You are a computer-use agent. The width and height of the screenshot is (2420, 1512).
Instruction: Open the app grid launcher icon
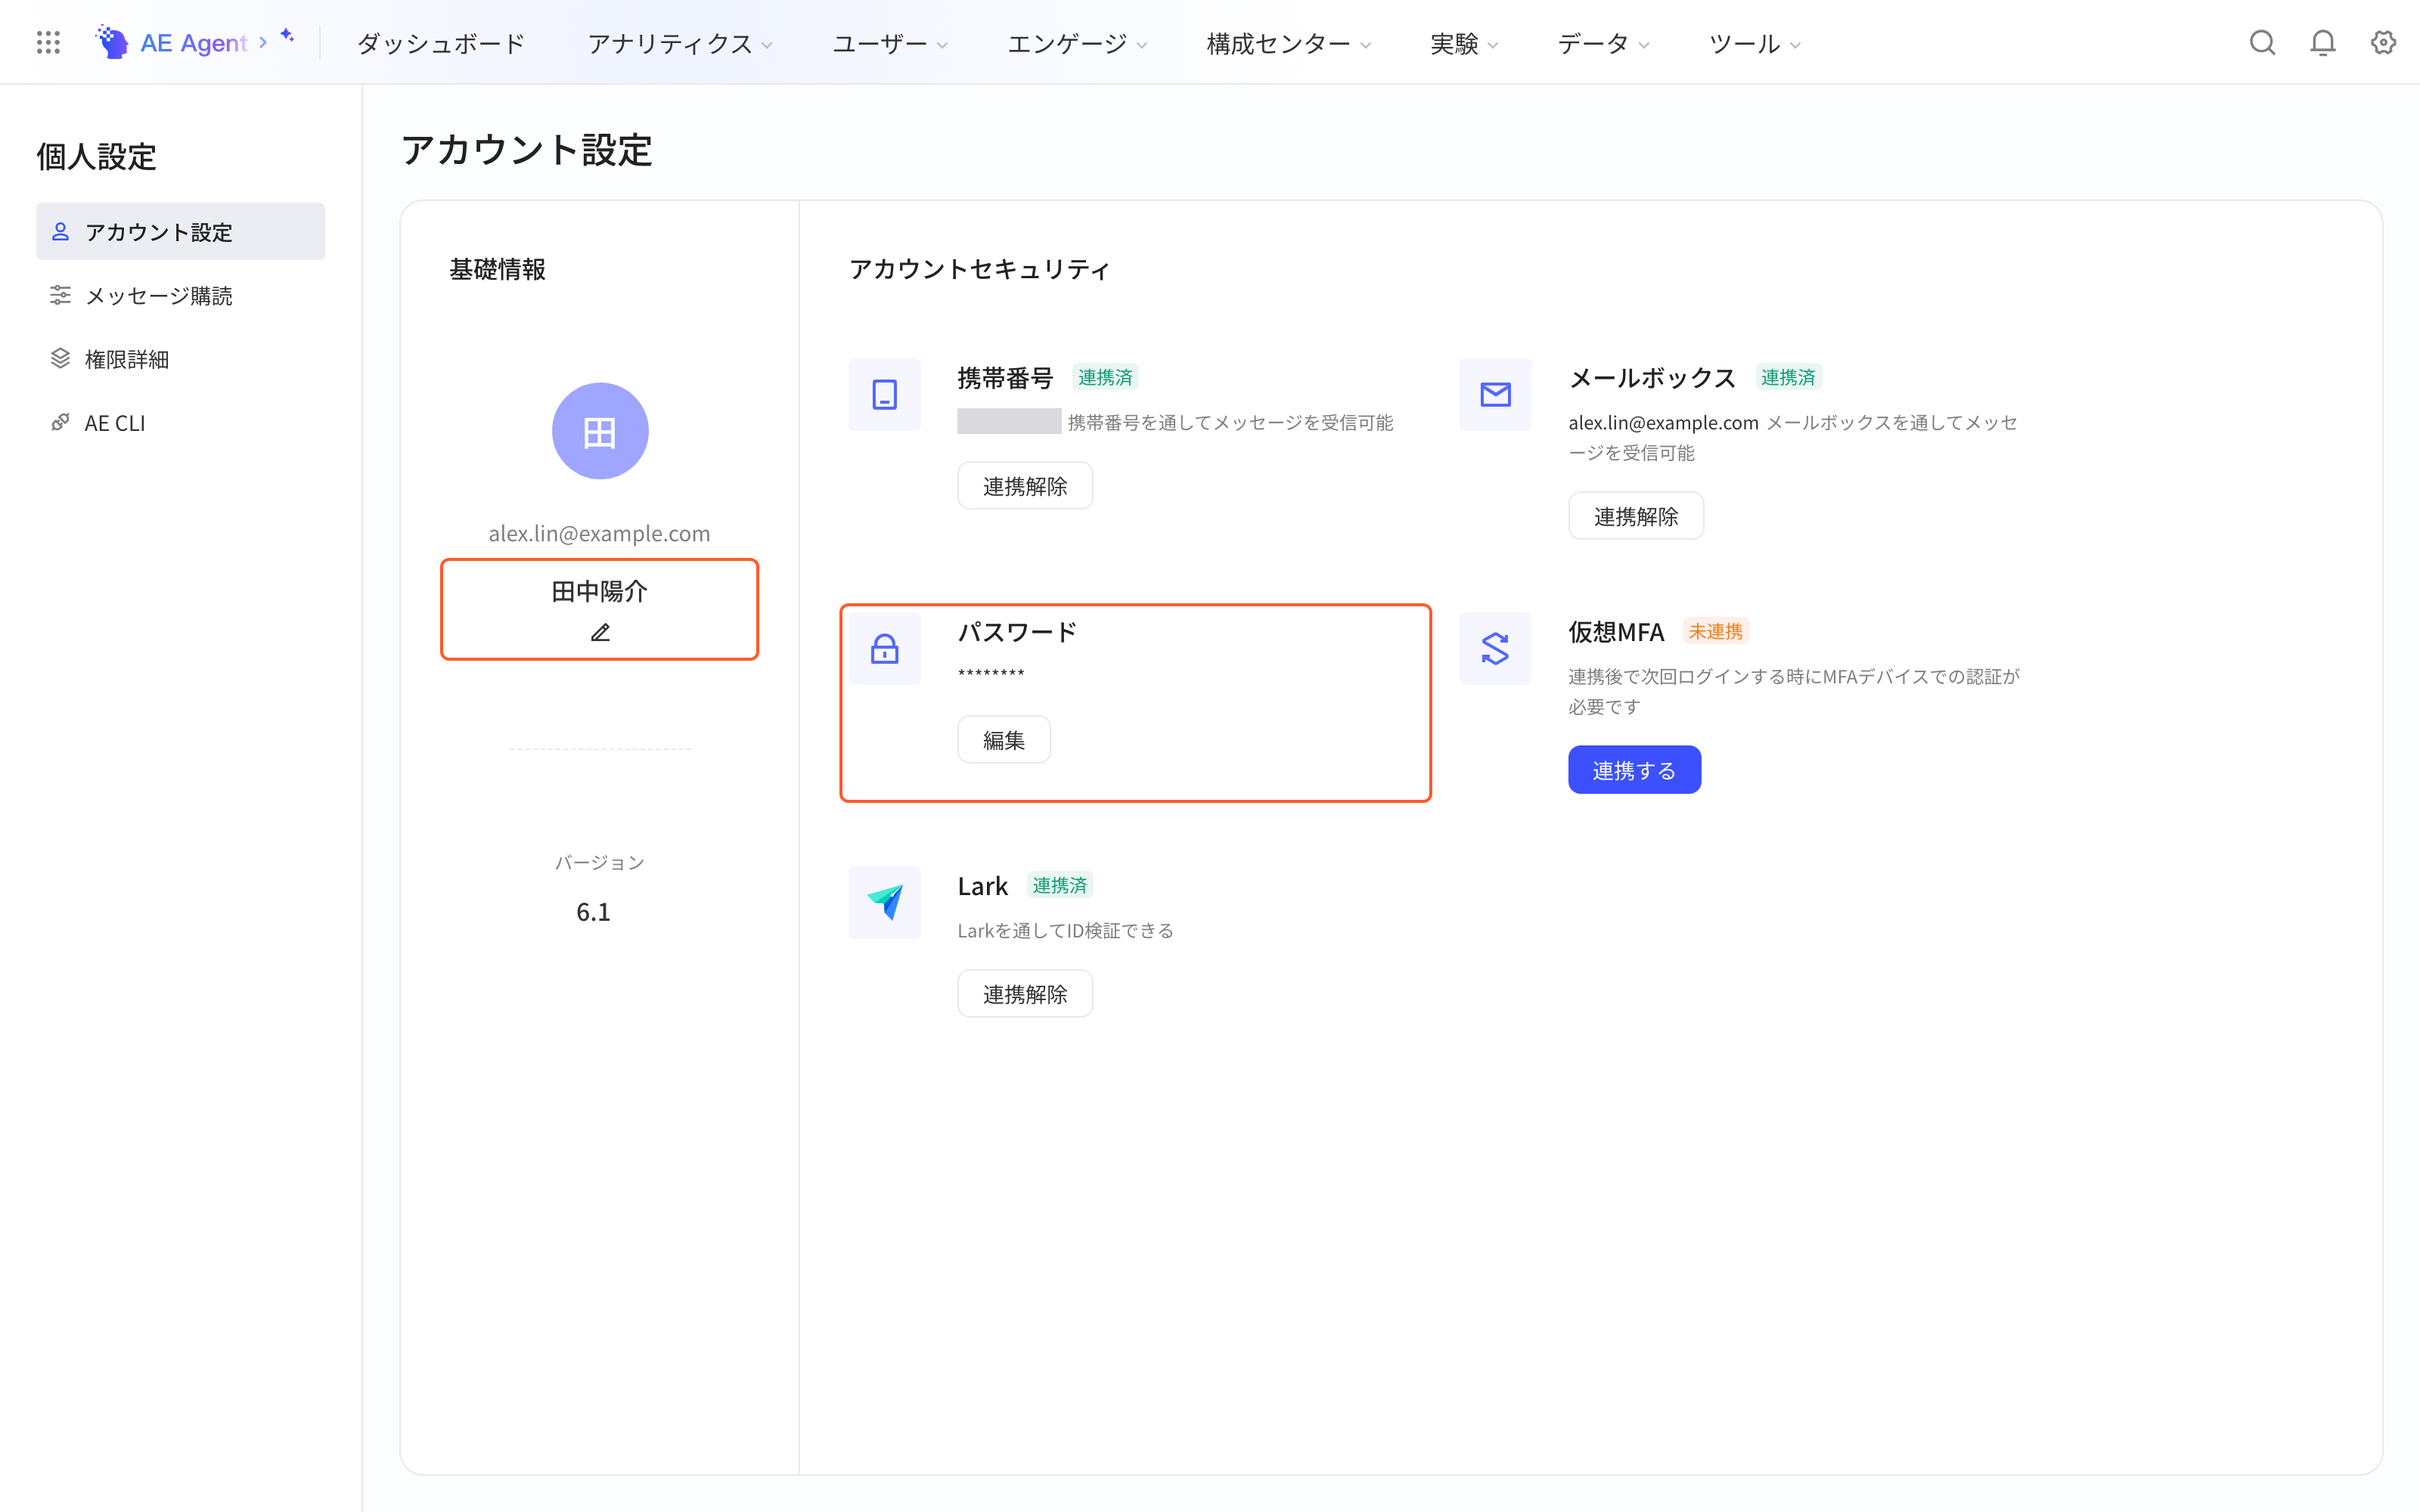(48, 42)
